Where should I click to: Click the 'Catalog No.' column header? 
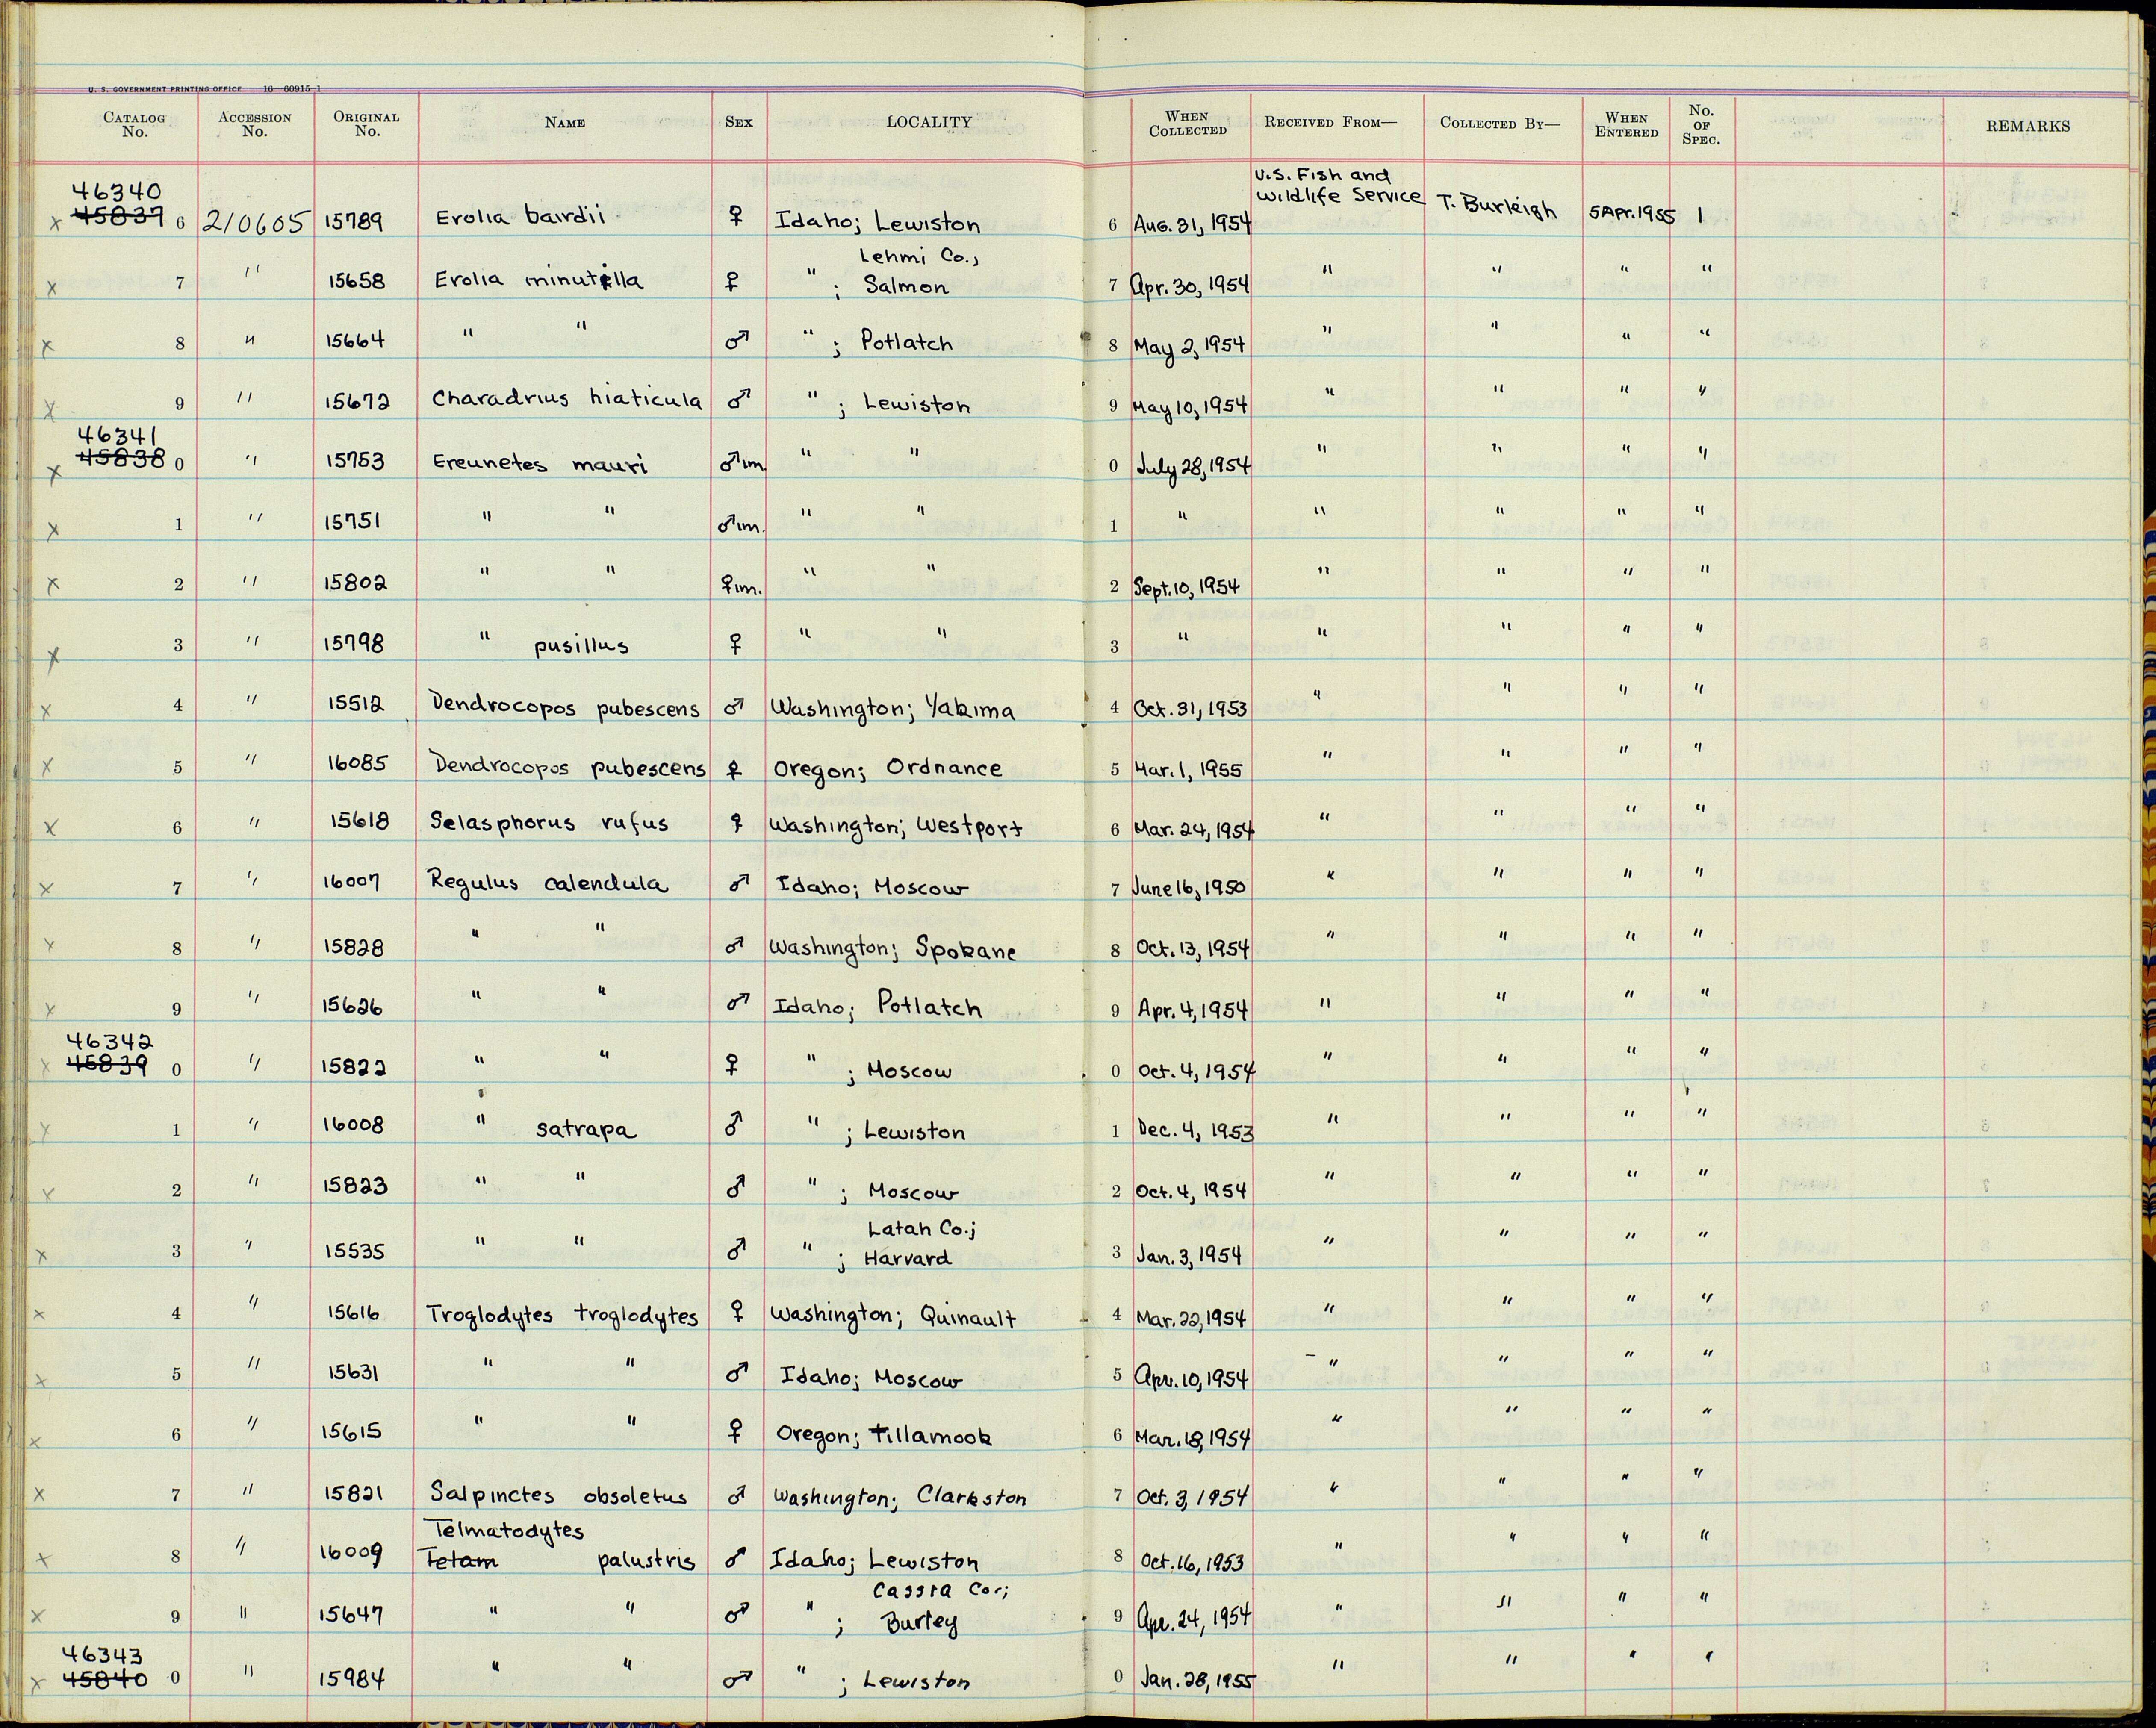point(134,124)
